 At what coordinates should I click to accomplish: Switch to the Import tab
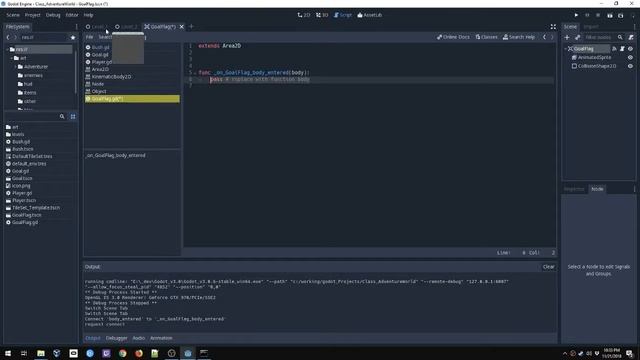(x=591, y=27)
